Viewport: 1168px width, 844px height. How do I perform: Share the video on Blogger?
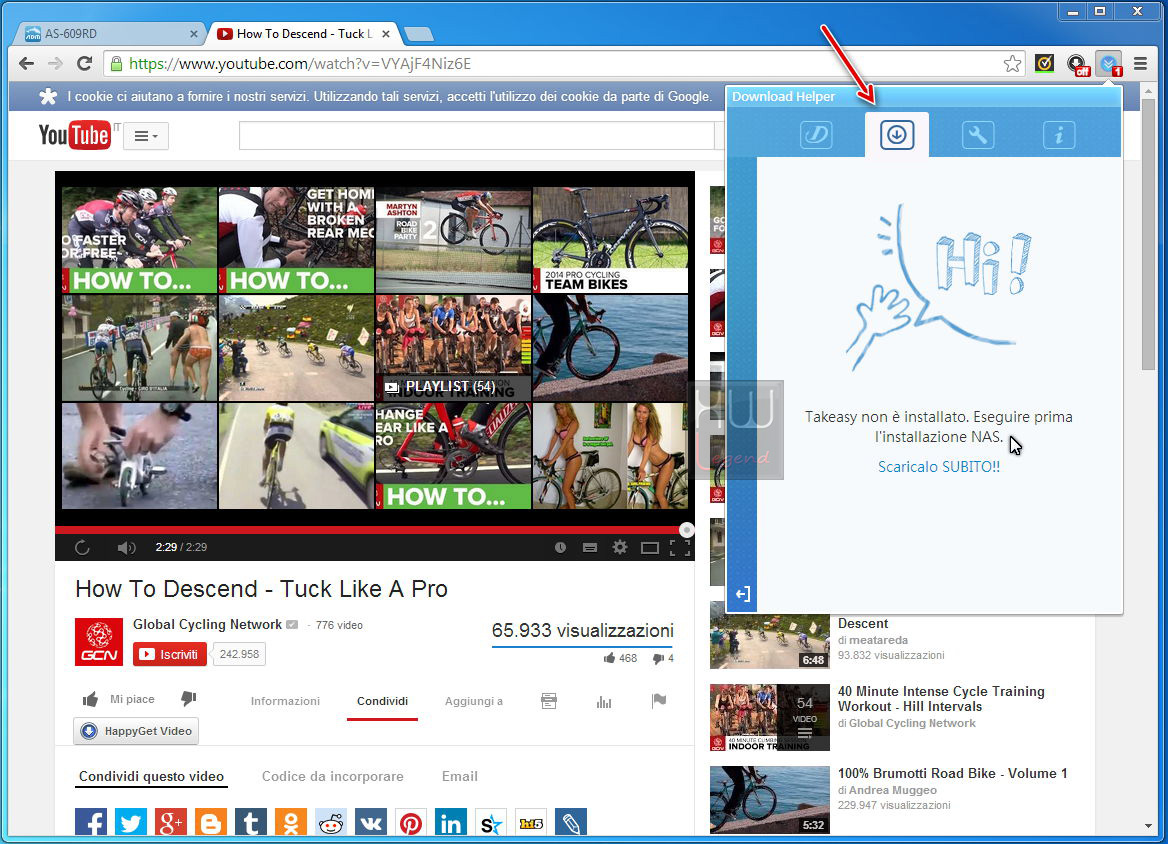coord(211,823)
